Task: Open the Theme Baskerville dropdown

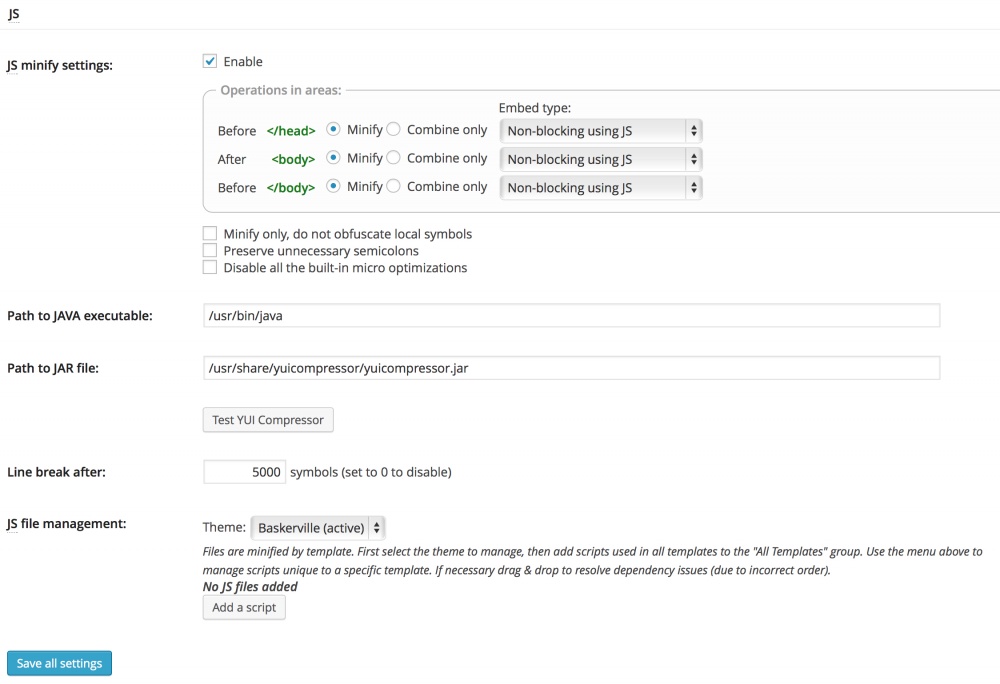Action: [x=318, y=528]
